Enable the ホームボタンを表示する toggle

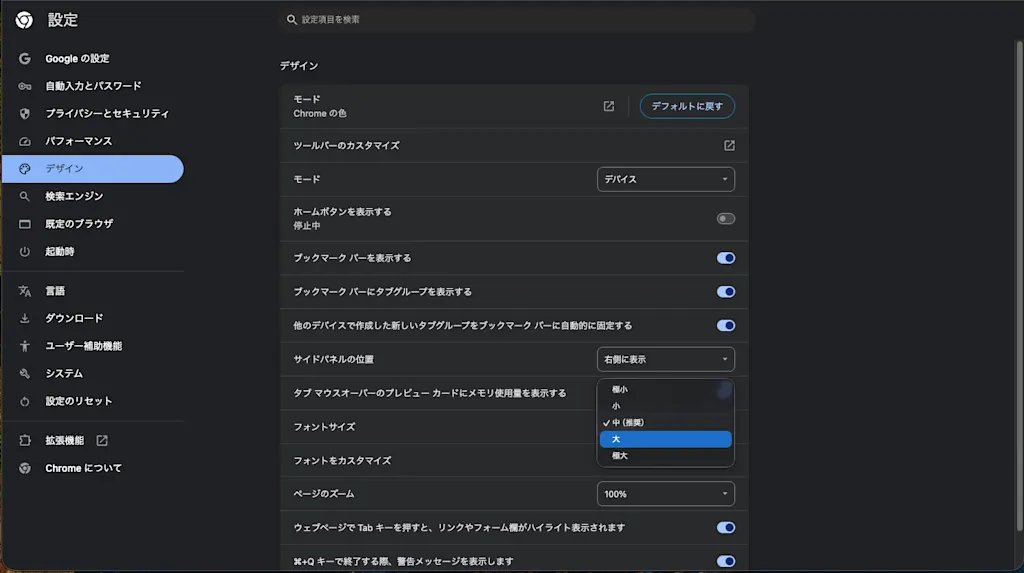[726, 219]
